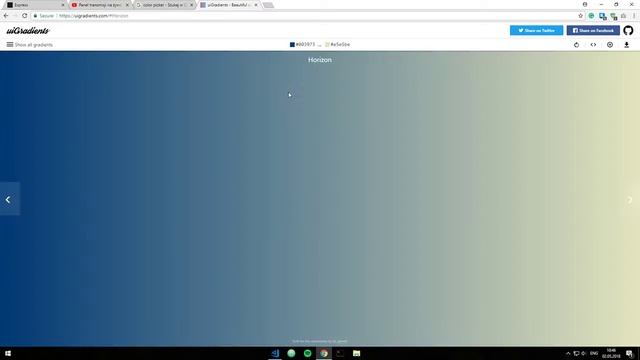
Task: Click the secure padlock icon
Action: click(x=36, y=16)
